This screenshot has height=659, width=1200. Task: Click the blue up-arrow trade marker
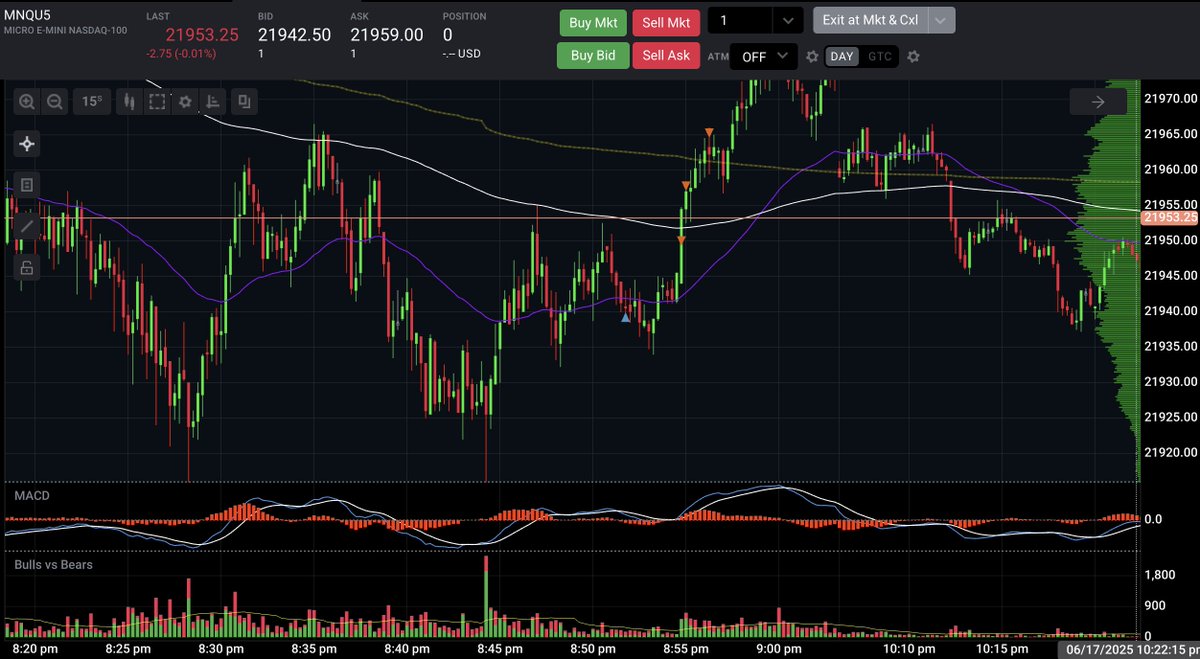pyautogui.click(x=626, y=318)
